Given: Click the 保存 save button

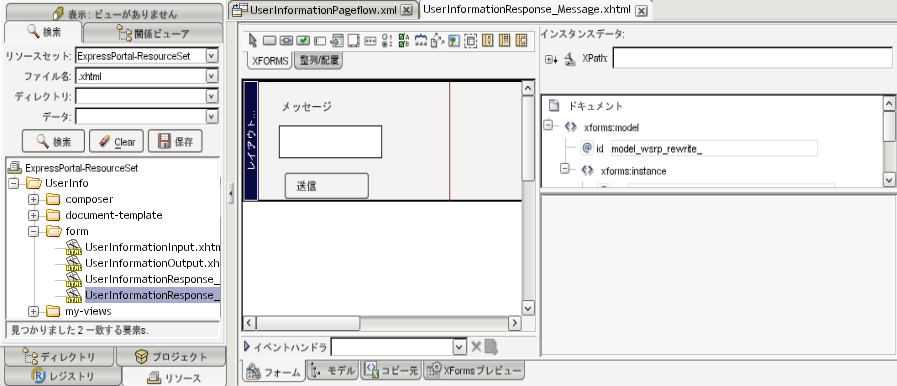Looking at the screenshot, I should pyautogui.click(x=175, y=141).
